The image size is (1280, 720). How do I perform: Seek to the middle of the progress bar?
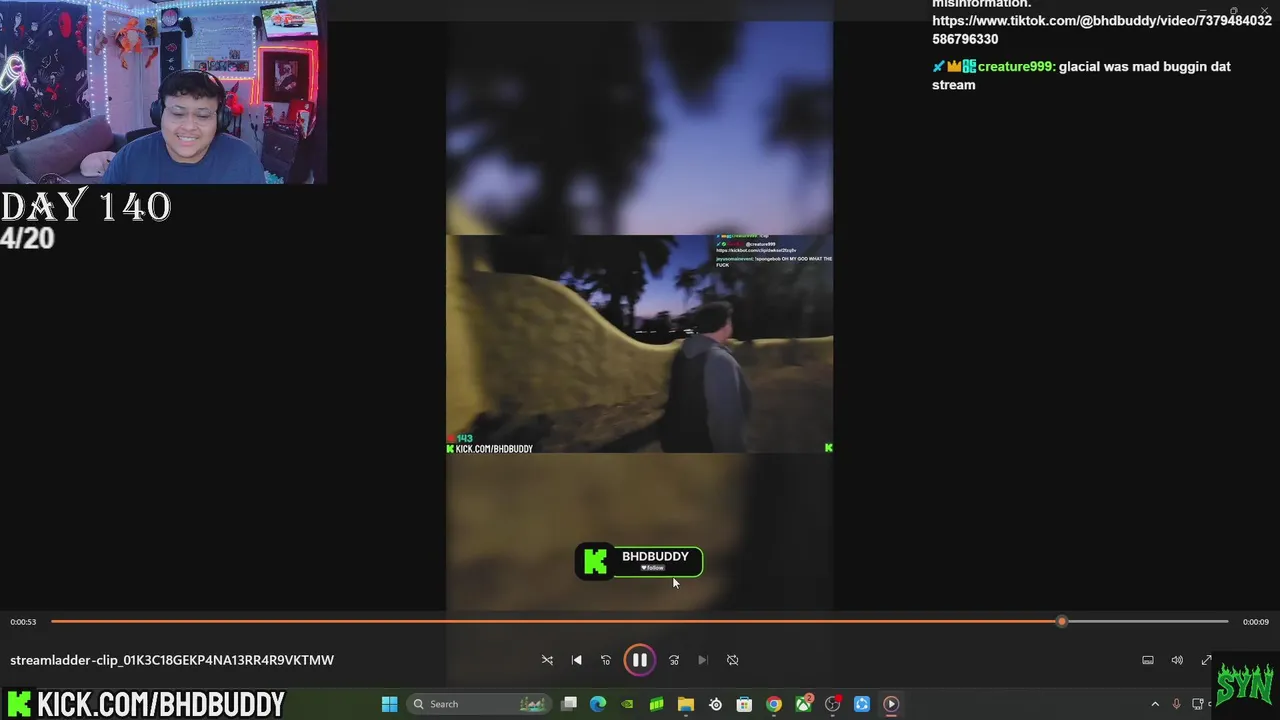(x=640, y=622)
